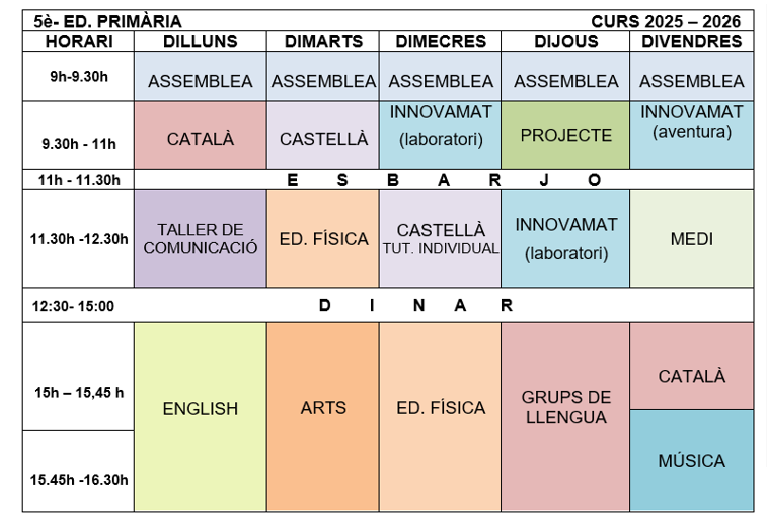Select the GRUPS DE LLENGUA cell
The width and height of the screenshot is (768, 518).
566,408
